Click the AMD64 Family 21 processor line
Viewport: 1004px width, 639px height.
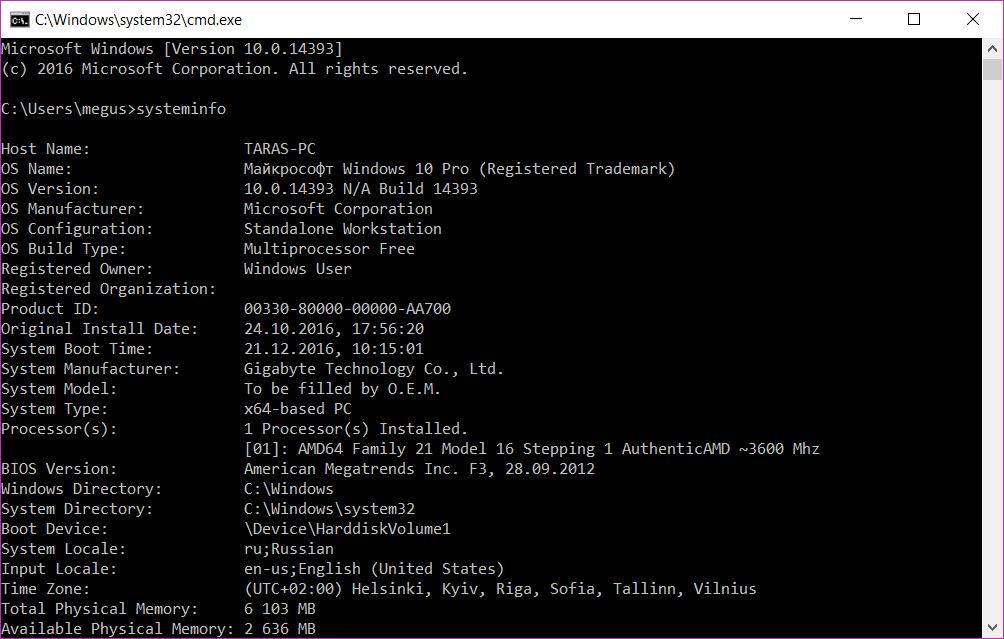531,449
